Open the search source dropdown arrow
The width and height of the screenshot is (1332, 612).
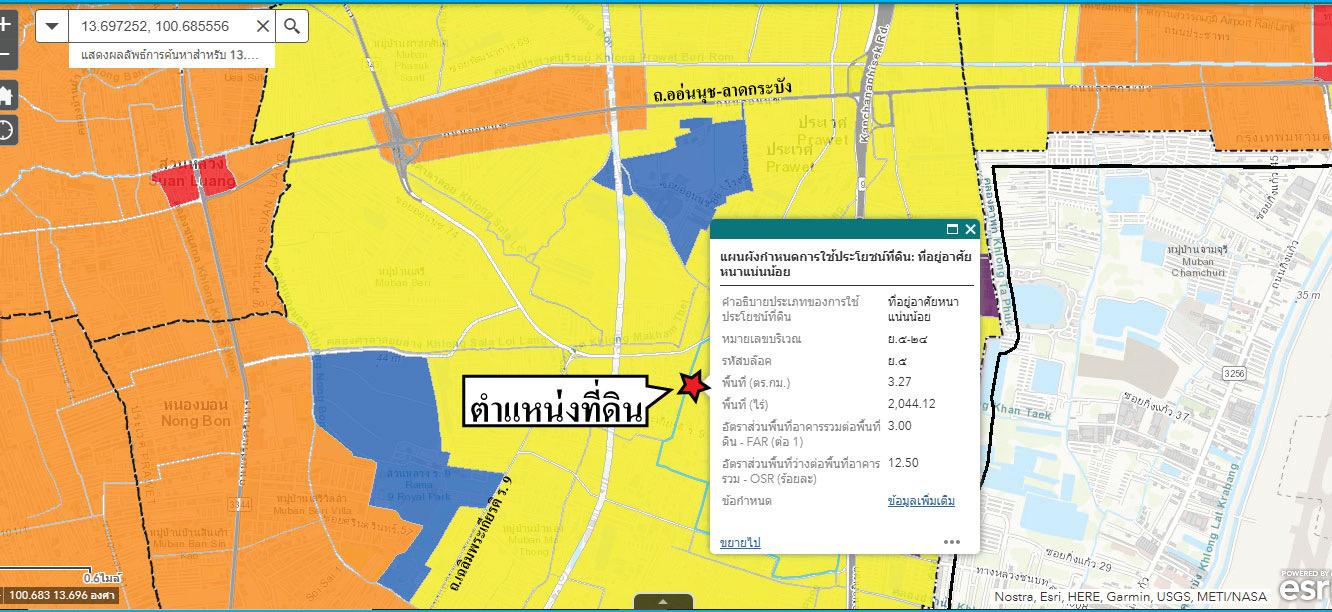tap(52, 27)
